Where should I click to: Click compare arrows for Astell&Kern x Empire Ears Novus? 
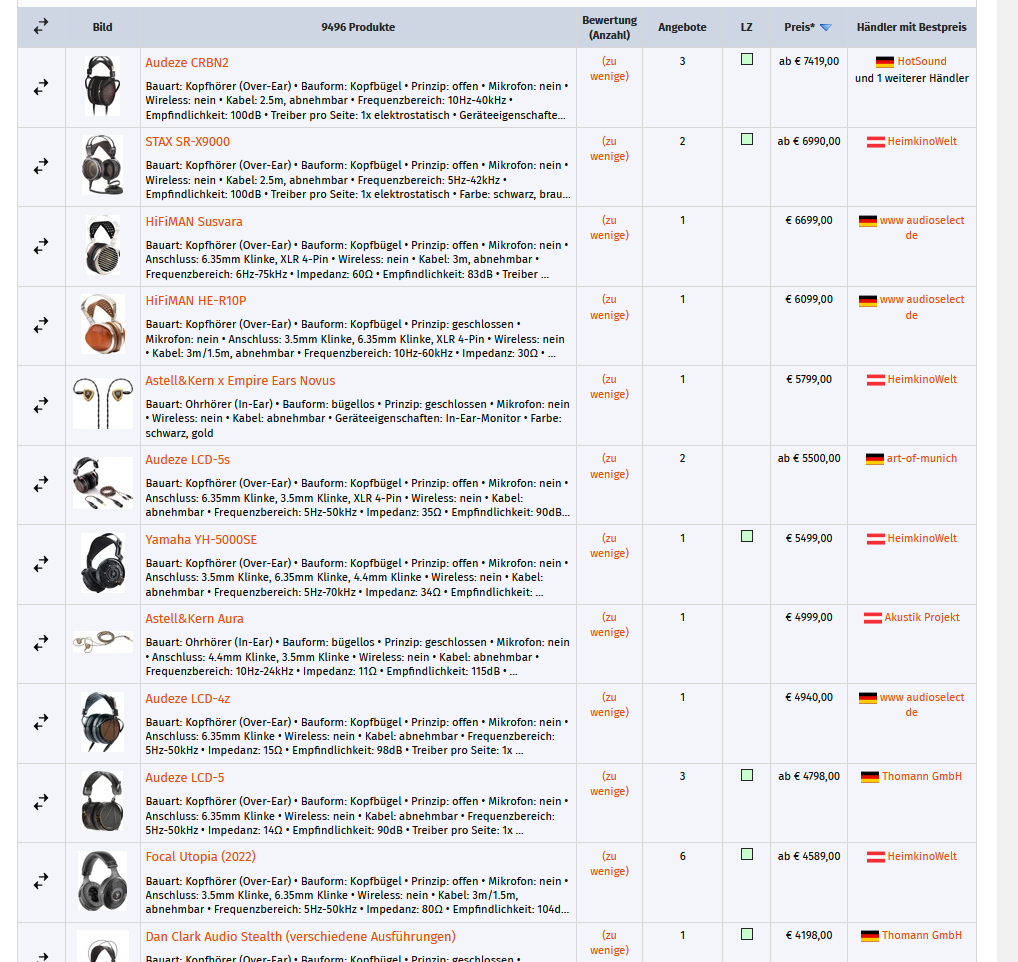click(41, 405)
